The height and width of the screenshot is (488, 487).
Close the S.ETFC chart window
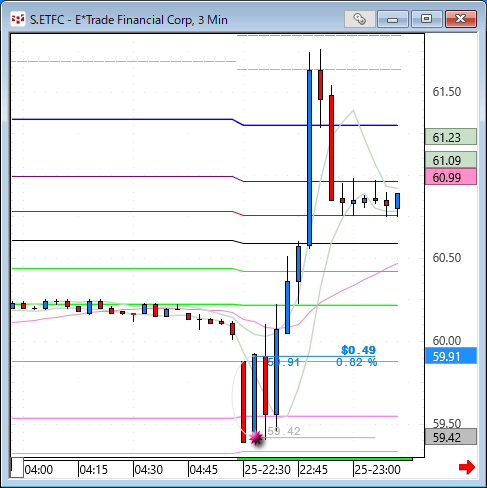click(x=461, y=19)
